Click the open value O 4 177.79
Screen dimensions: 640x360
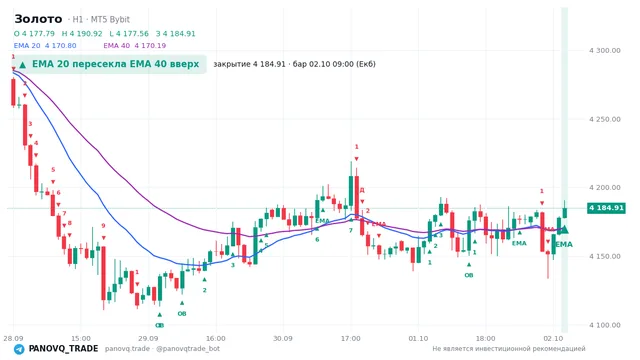[34, 33]
